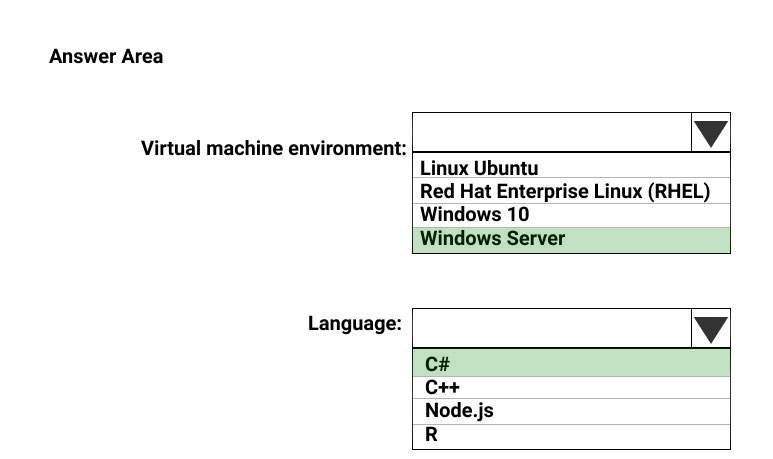
Task: Click the empty Language selection field
Action: [x=552, y=329]
